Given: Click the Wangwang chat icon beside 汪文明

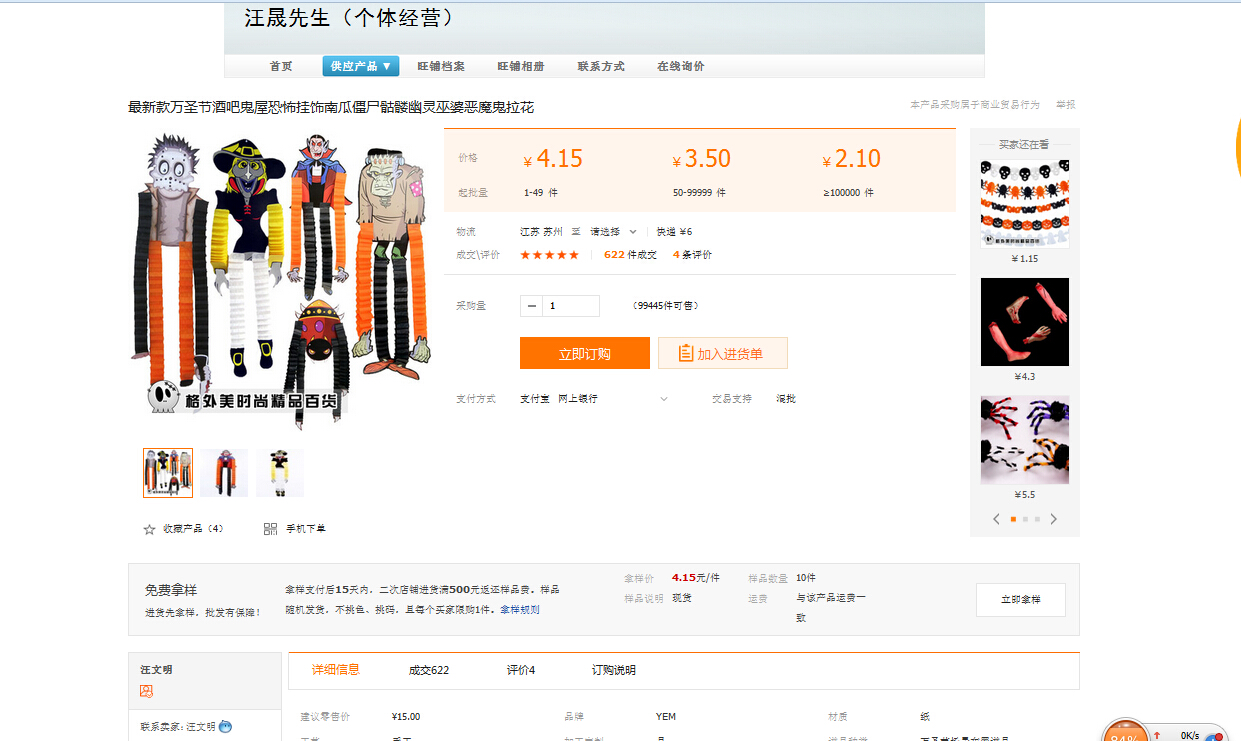Looking at the screenshot, I should click(226, 727).
